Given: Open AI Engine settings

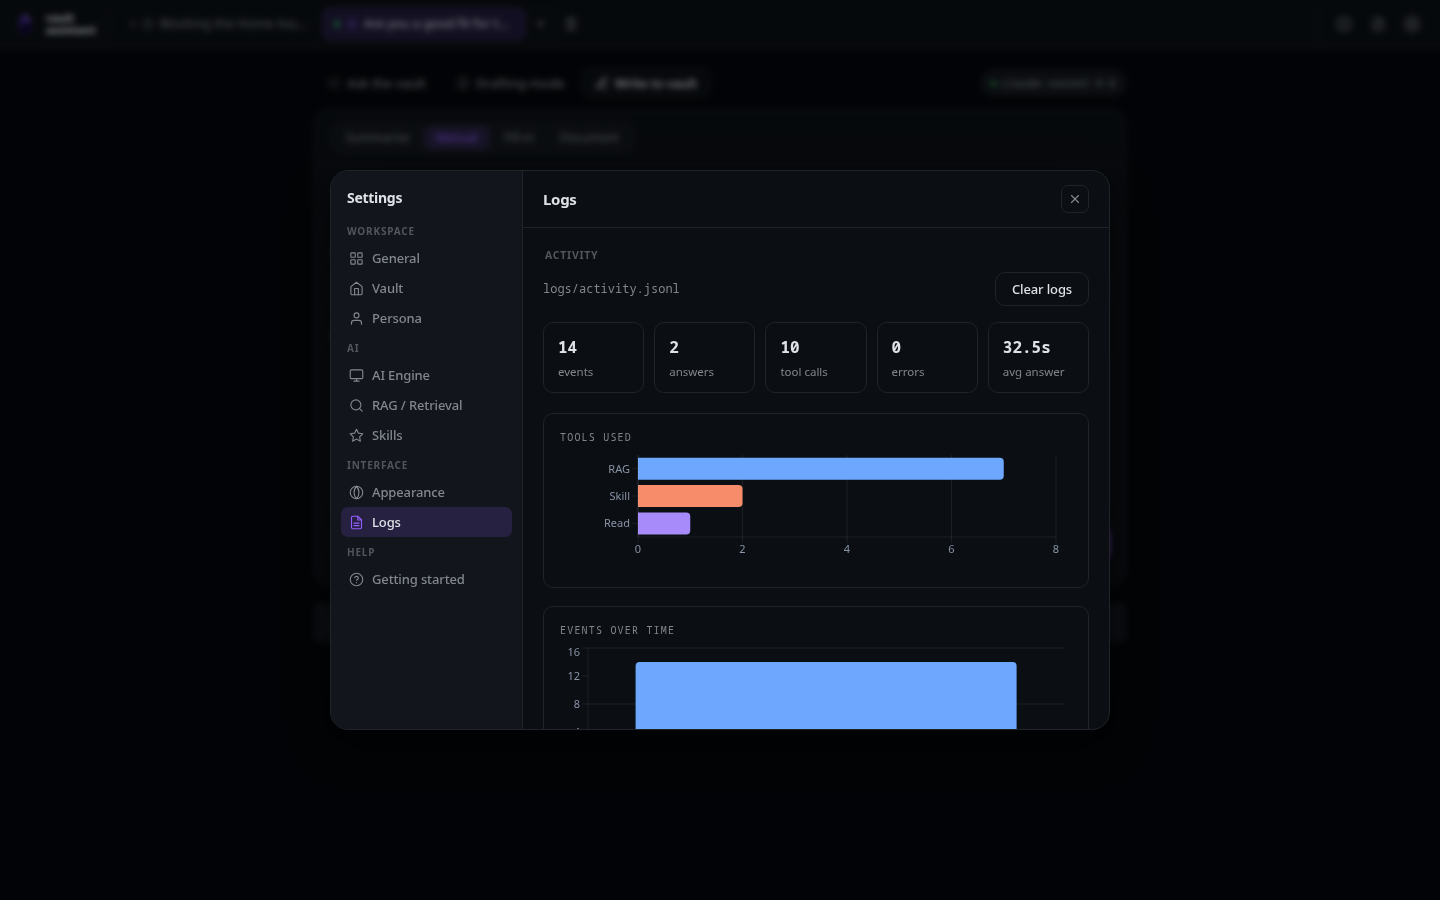Looking at the screenshot, I should pos(426,375).
